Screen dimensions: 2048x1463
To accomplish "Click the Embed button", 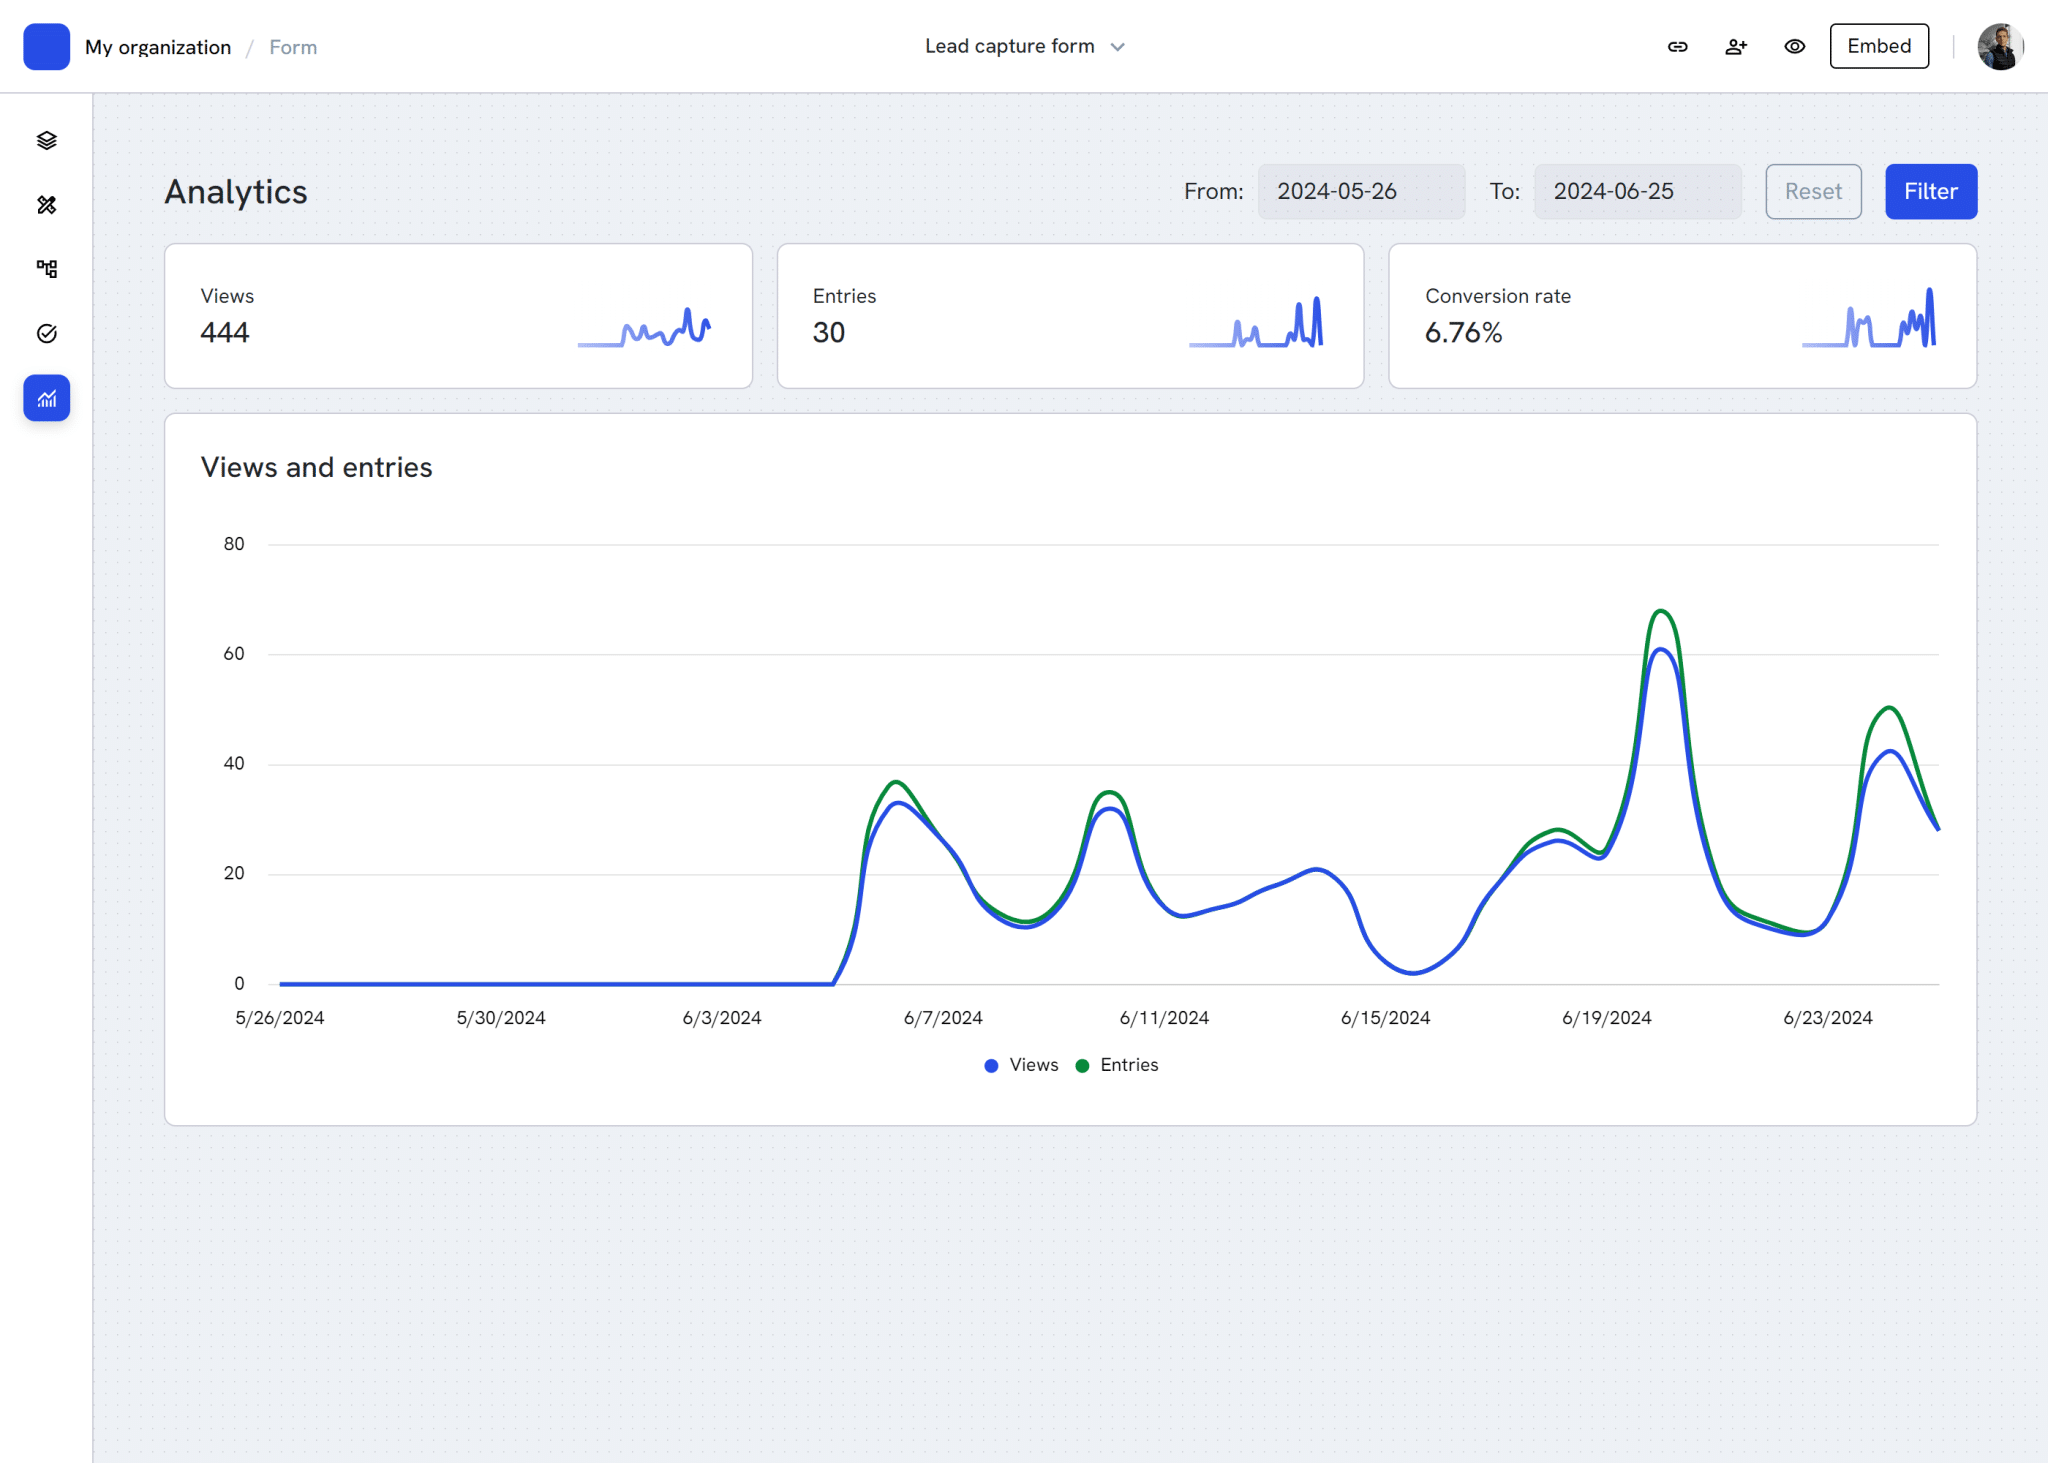I will click(1879, 47).
